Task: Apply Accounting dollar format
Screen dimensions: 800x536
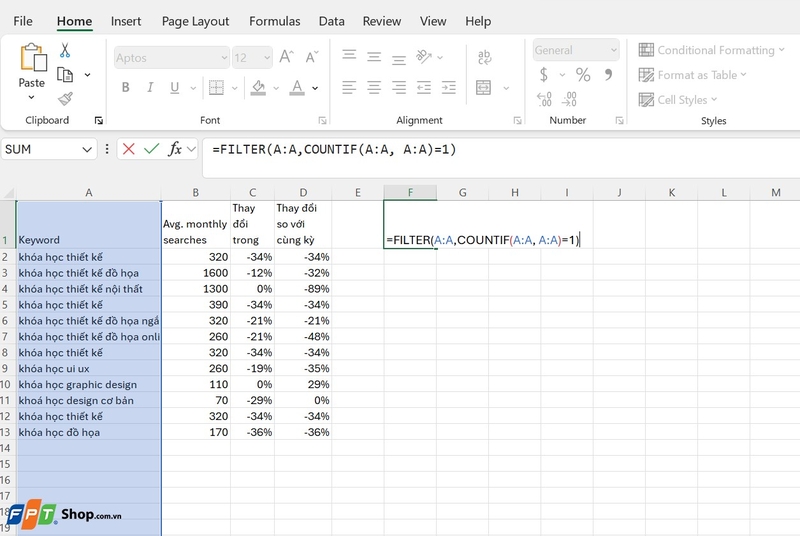Action: tap(544, 75)
